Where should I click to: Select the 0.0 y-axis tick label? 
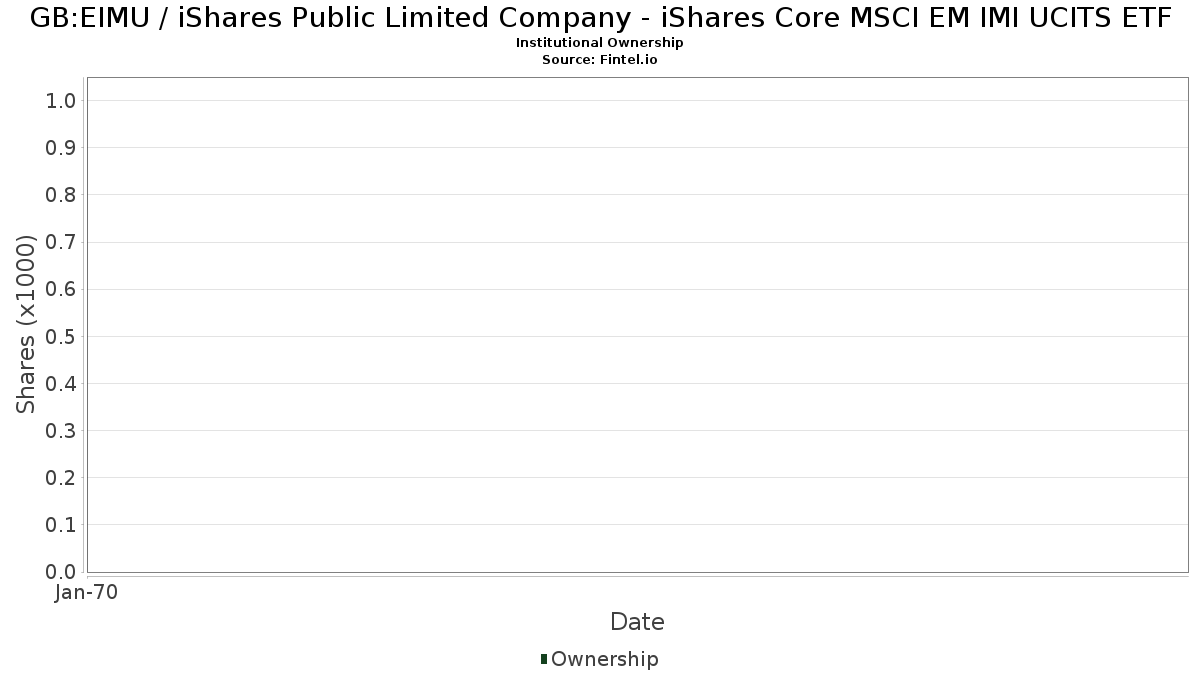click(61, 571)
